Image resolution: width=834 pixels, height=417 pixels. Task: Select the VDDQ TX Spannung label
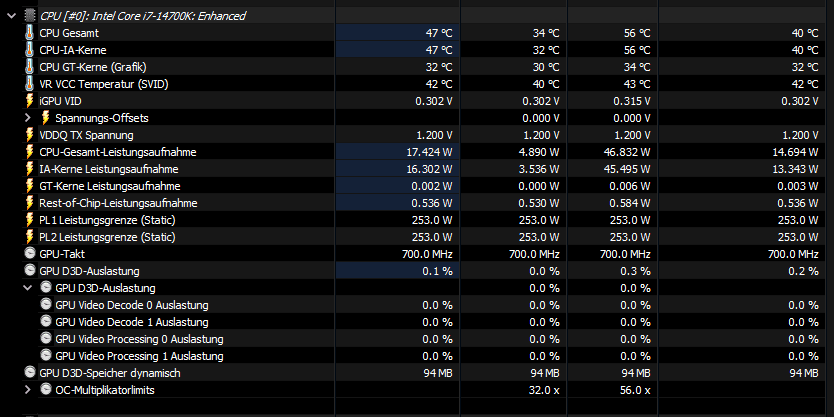[x=87, y=135]
